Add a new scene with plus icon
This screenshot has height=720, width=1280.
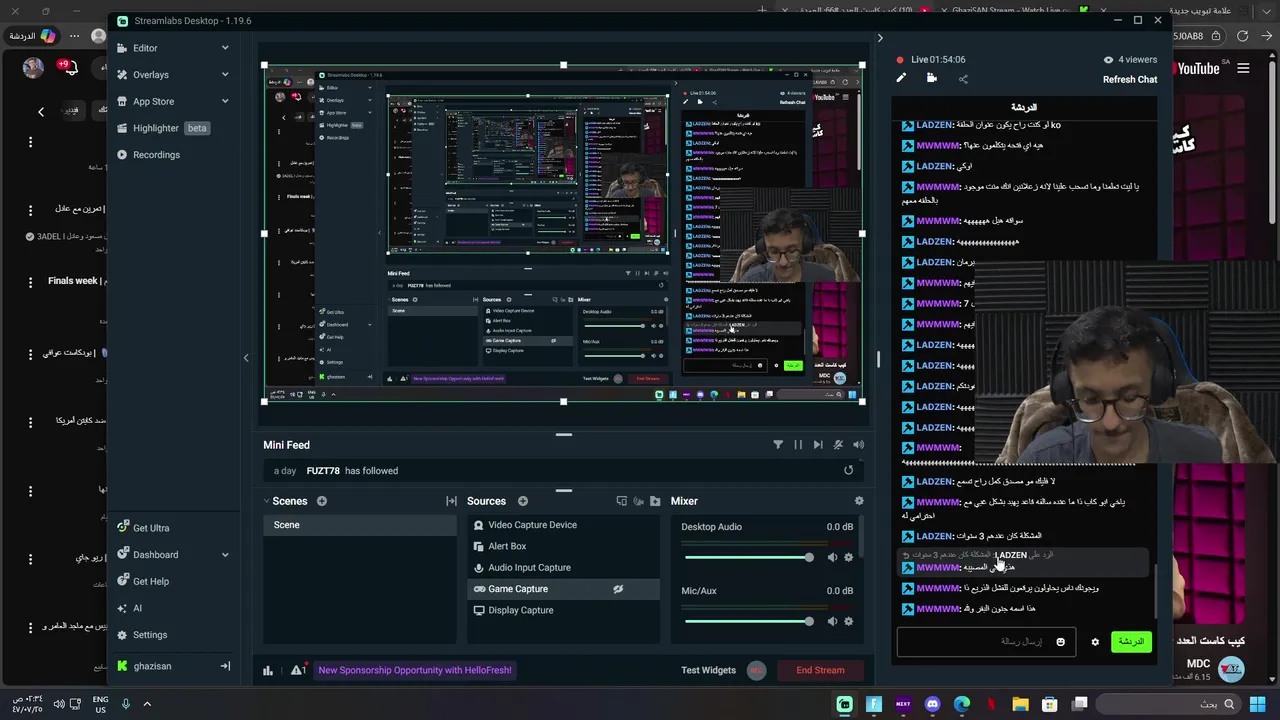point(322,501)
